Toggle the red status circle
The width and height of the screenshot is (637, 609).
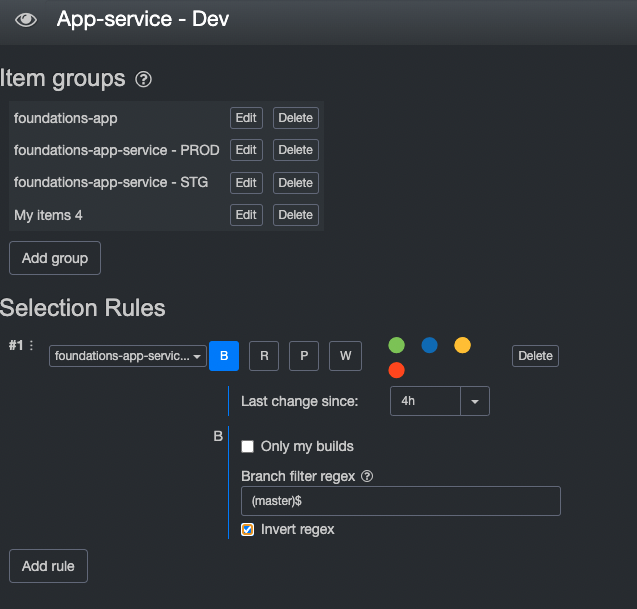pos(397,370)
